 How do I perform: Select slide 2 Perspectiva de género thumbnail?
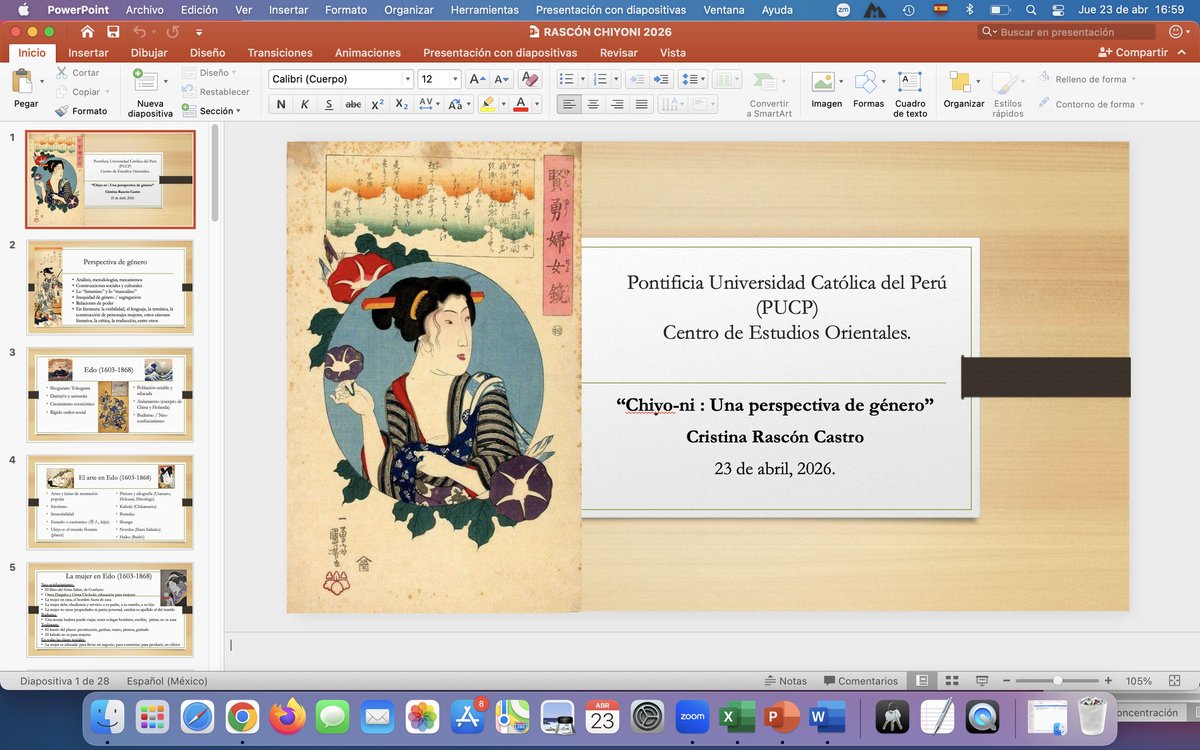tap(110, 286)
